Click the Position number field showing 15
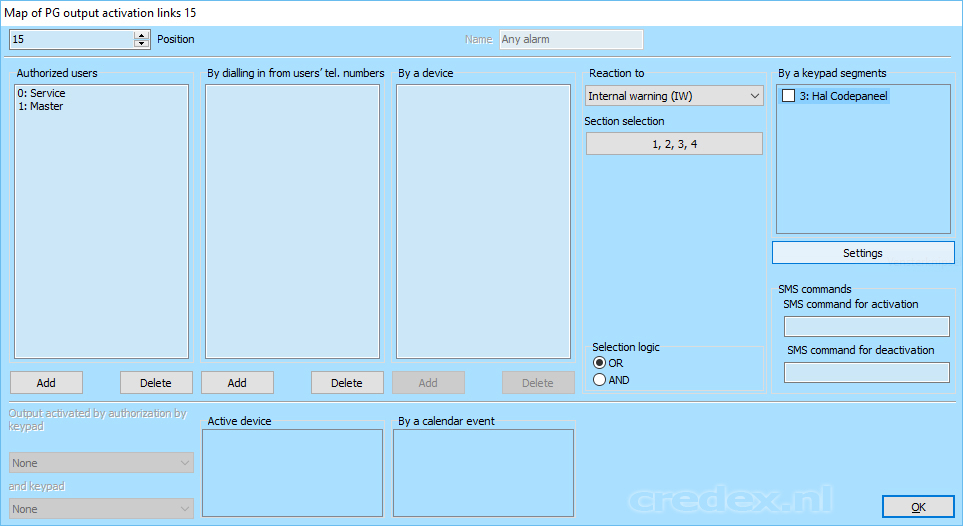The height and width of the screenshot is (526, 963). pos(72,39)
